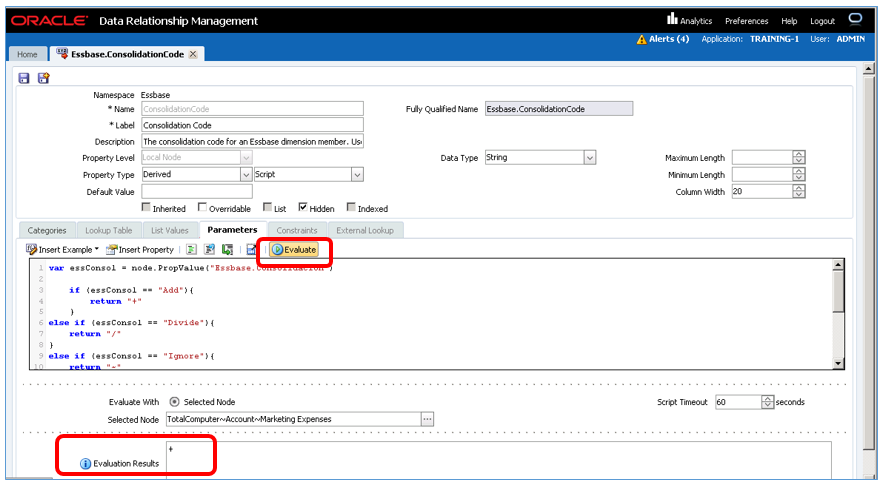Switch to the Lookup Table tab

pos(109,230)
